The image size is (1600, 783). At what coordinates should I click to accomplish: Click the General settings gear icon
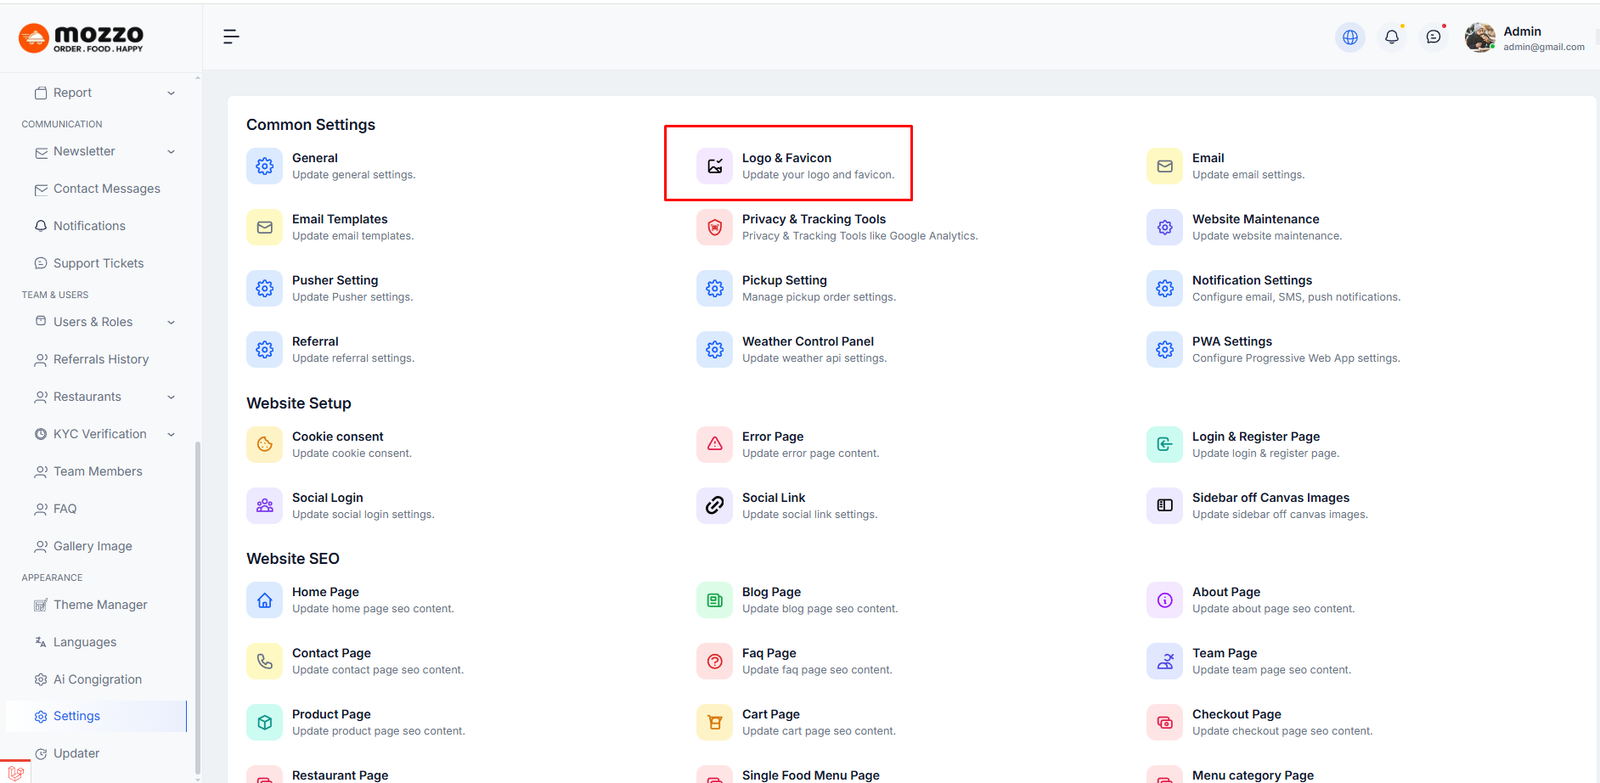coord(265,166)
